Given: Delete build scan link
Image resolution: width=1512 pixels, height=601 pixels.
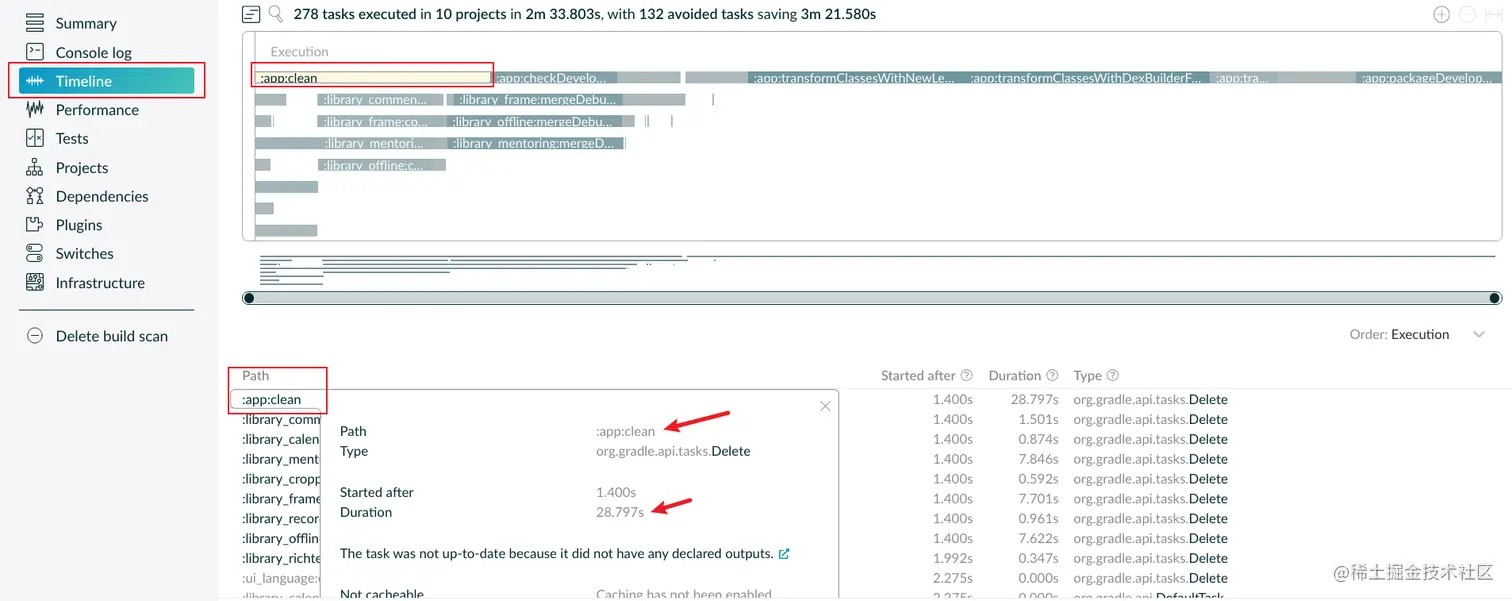Looking at the screenshot, I should point(112,336).
